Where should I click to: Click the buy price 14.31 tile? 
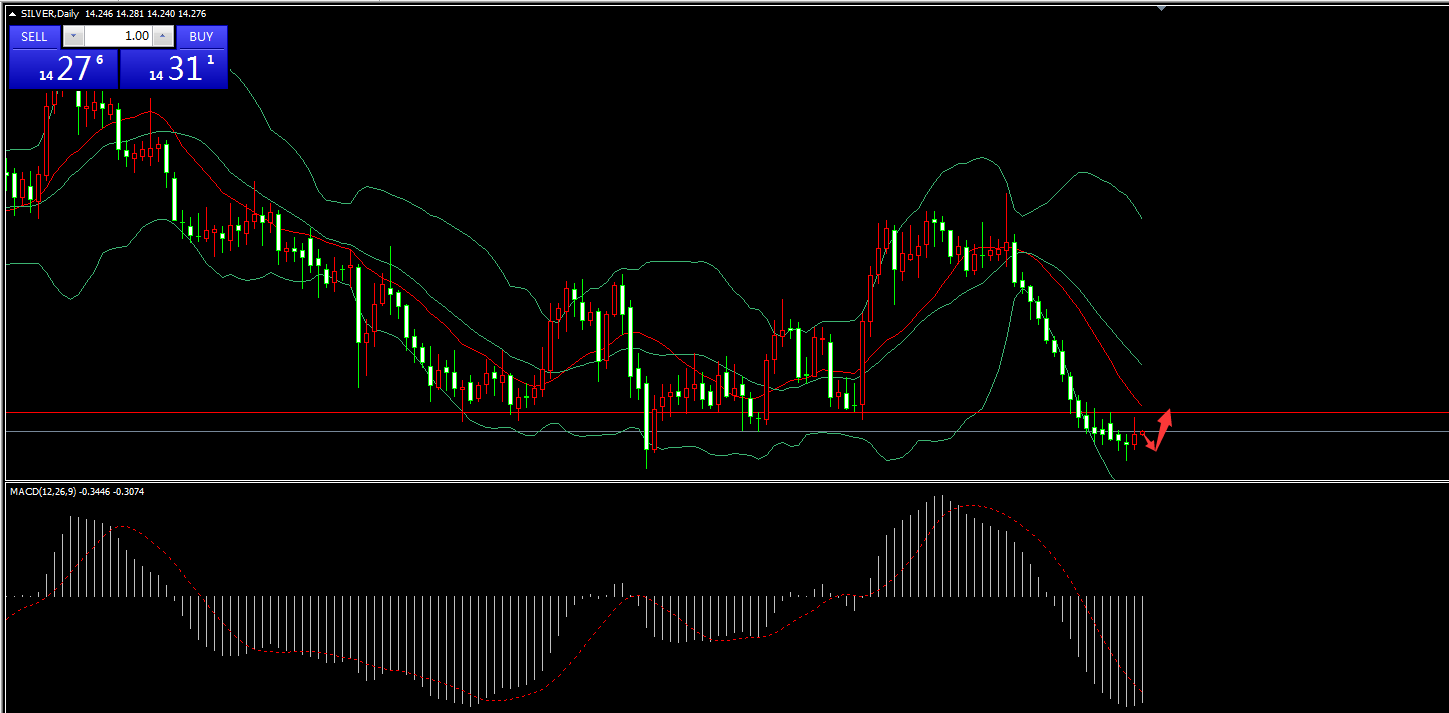[x=174, y=69]
